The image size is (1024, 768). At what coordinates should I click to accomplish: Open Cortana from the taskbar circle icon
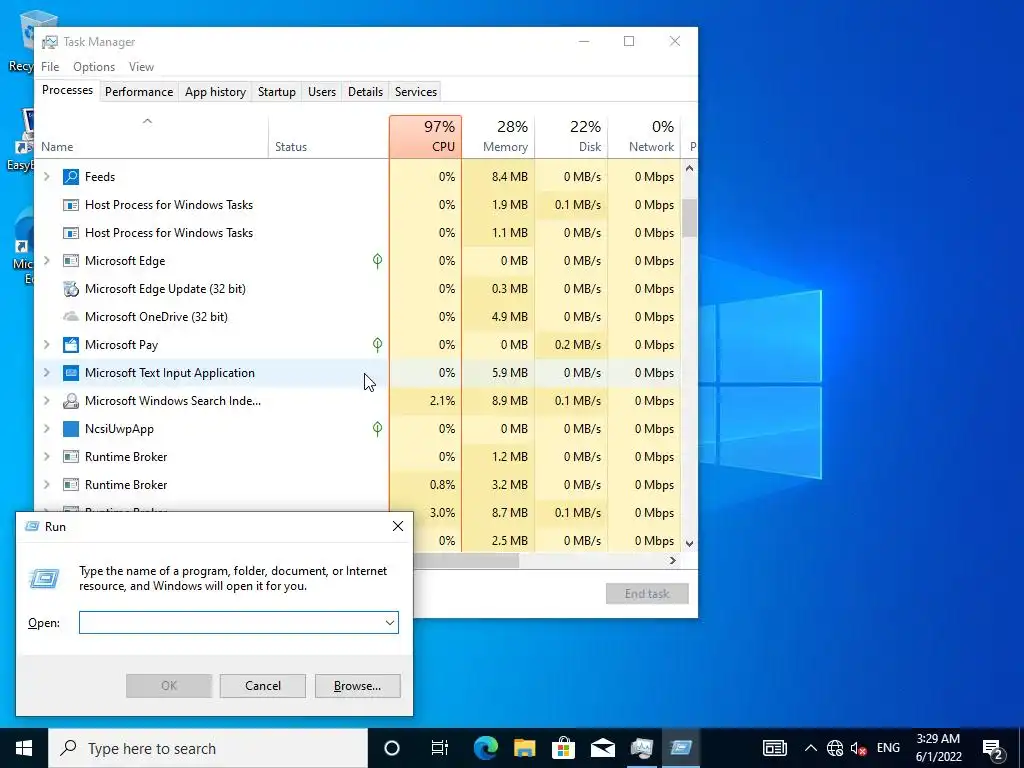[x=392, y=748]
